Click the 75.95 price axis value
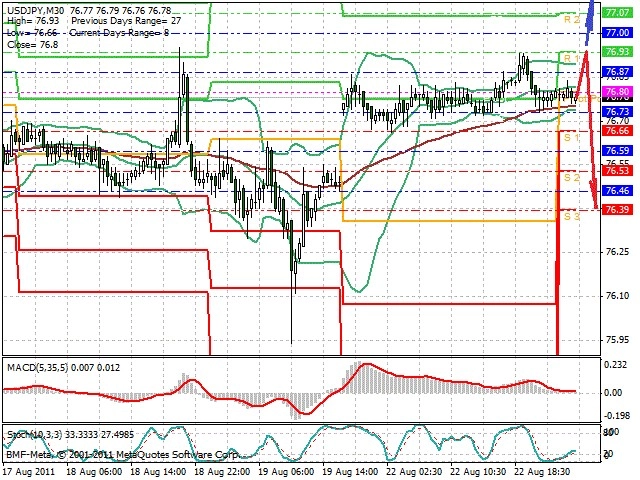The width and height of the screenshot is (640, 480). [x=617, y=340]
